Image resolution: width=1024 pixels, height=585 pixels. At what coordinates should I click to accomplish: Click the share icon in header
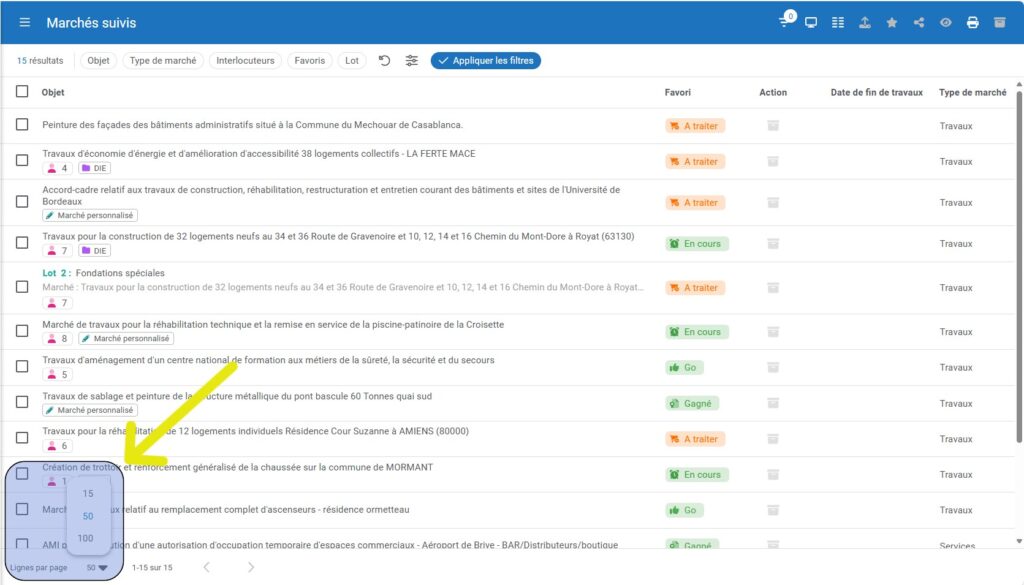coord(919,22)
